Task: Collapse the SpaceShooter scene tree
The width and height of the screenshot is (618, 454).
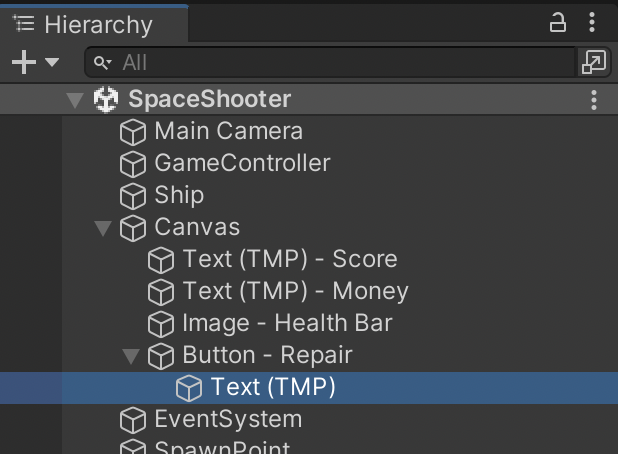Action: (x=74, y=99)
